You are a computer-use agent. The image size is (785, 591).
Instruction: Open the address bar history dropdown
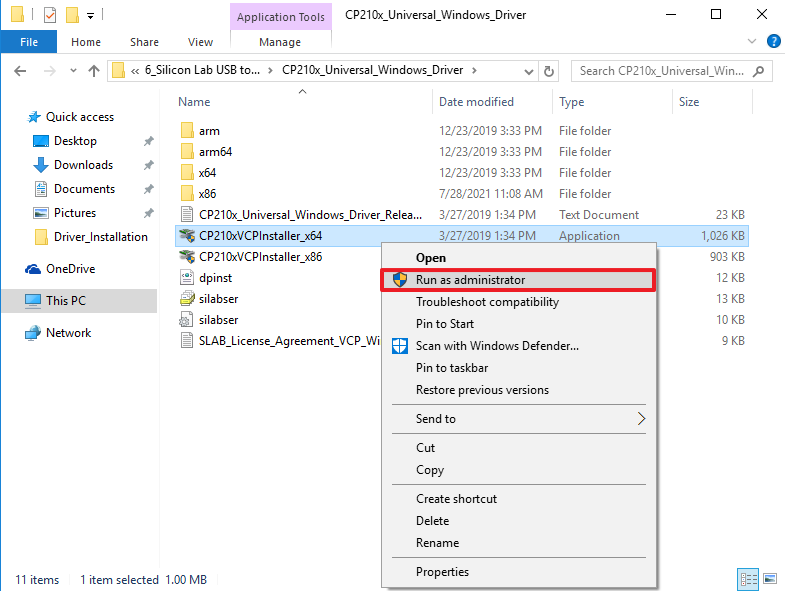click(528, 72)
